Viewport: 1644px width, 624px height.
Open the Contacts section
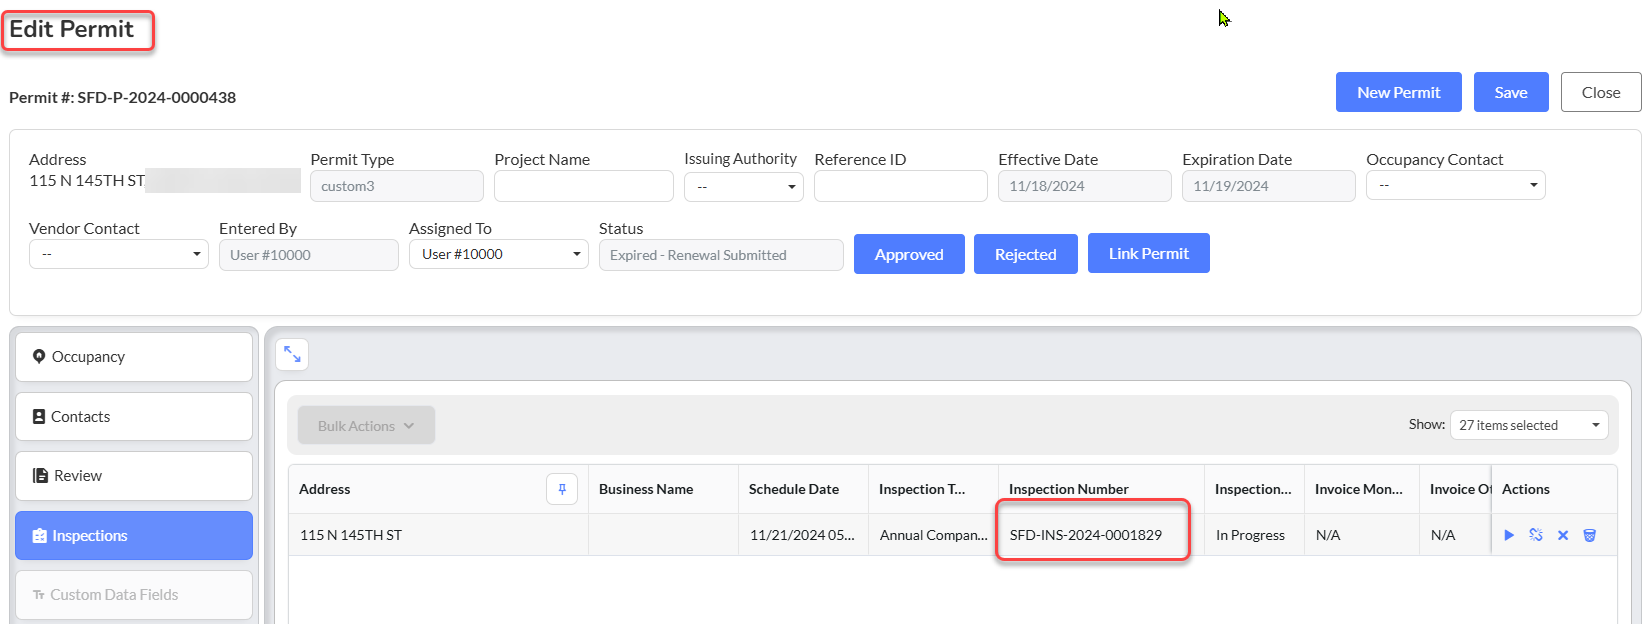(x=134, y=416)
